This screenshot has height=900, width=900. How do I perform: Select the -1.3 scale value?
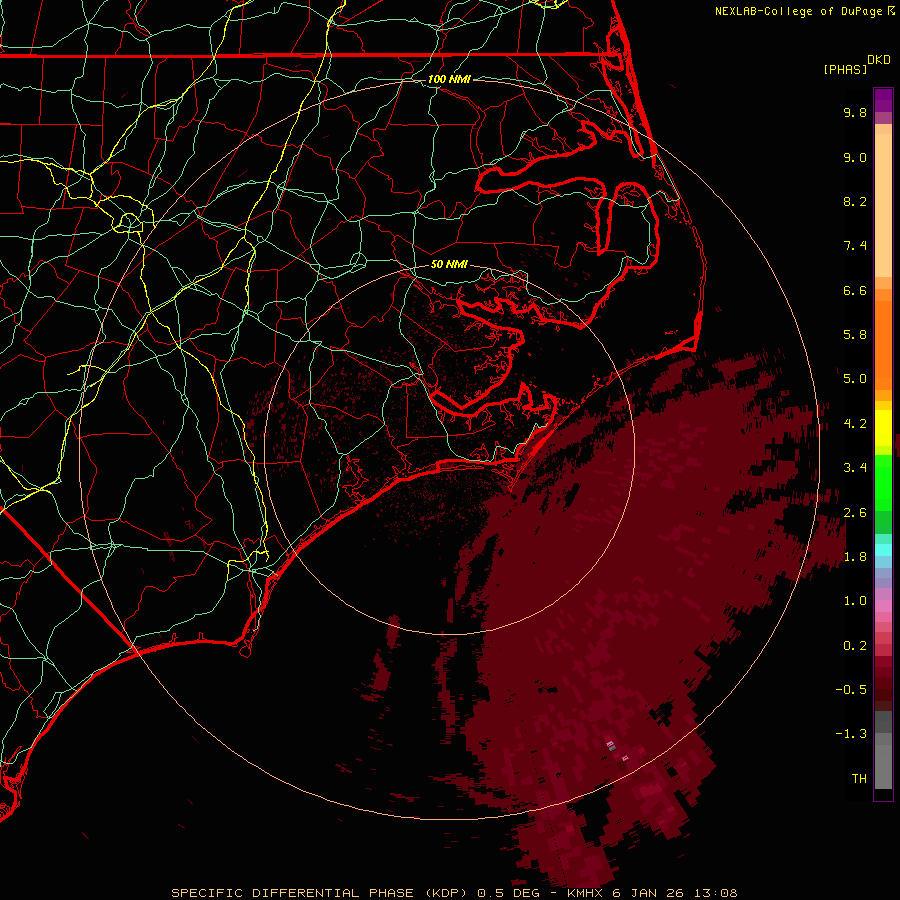(x=851, y=734)
